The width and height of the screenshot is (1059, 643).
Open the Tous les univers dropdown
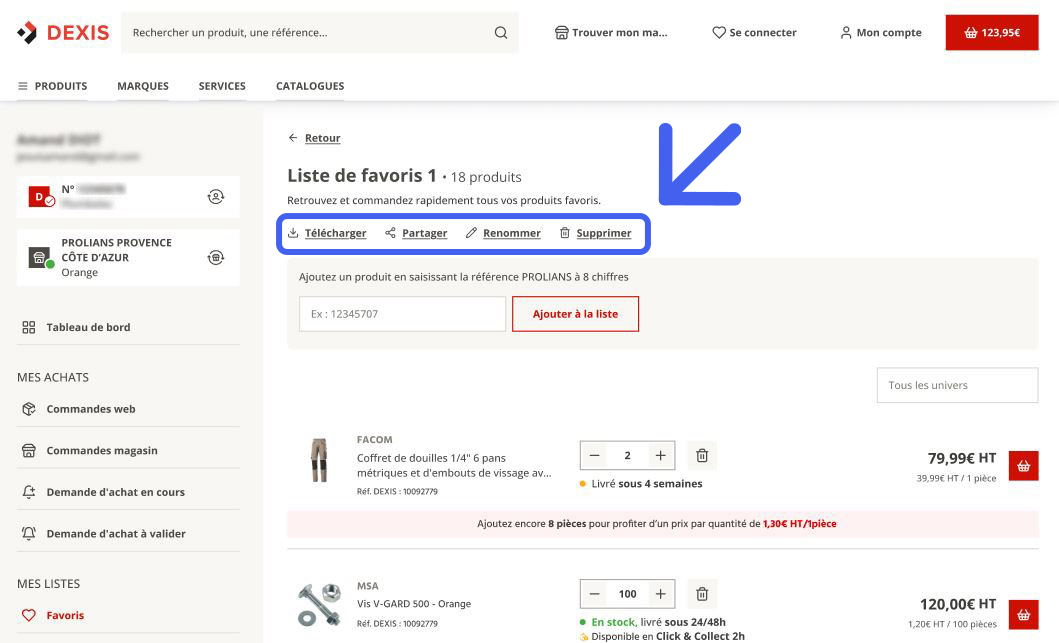957,385
